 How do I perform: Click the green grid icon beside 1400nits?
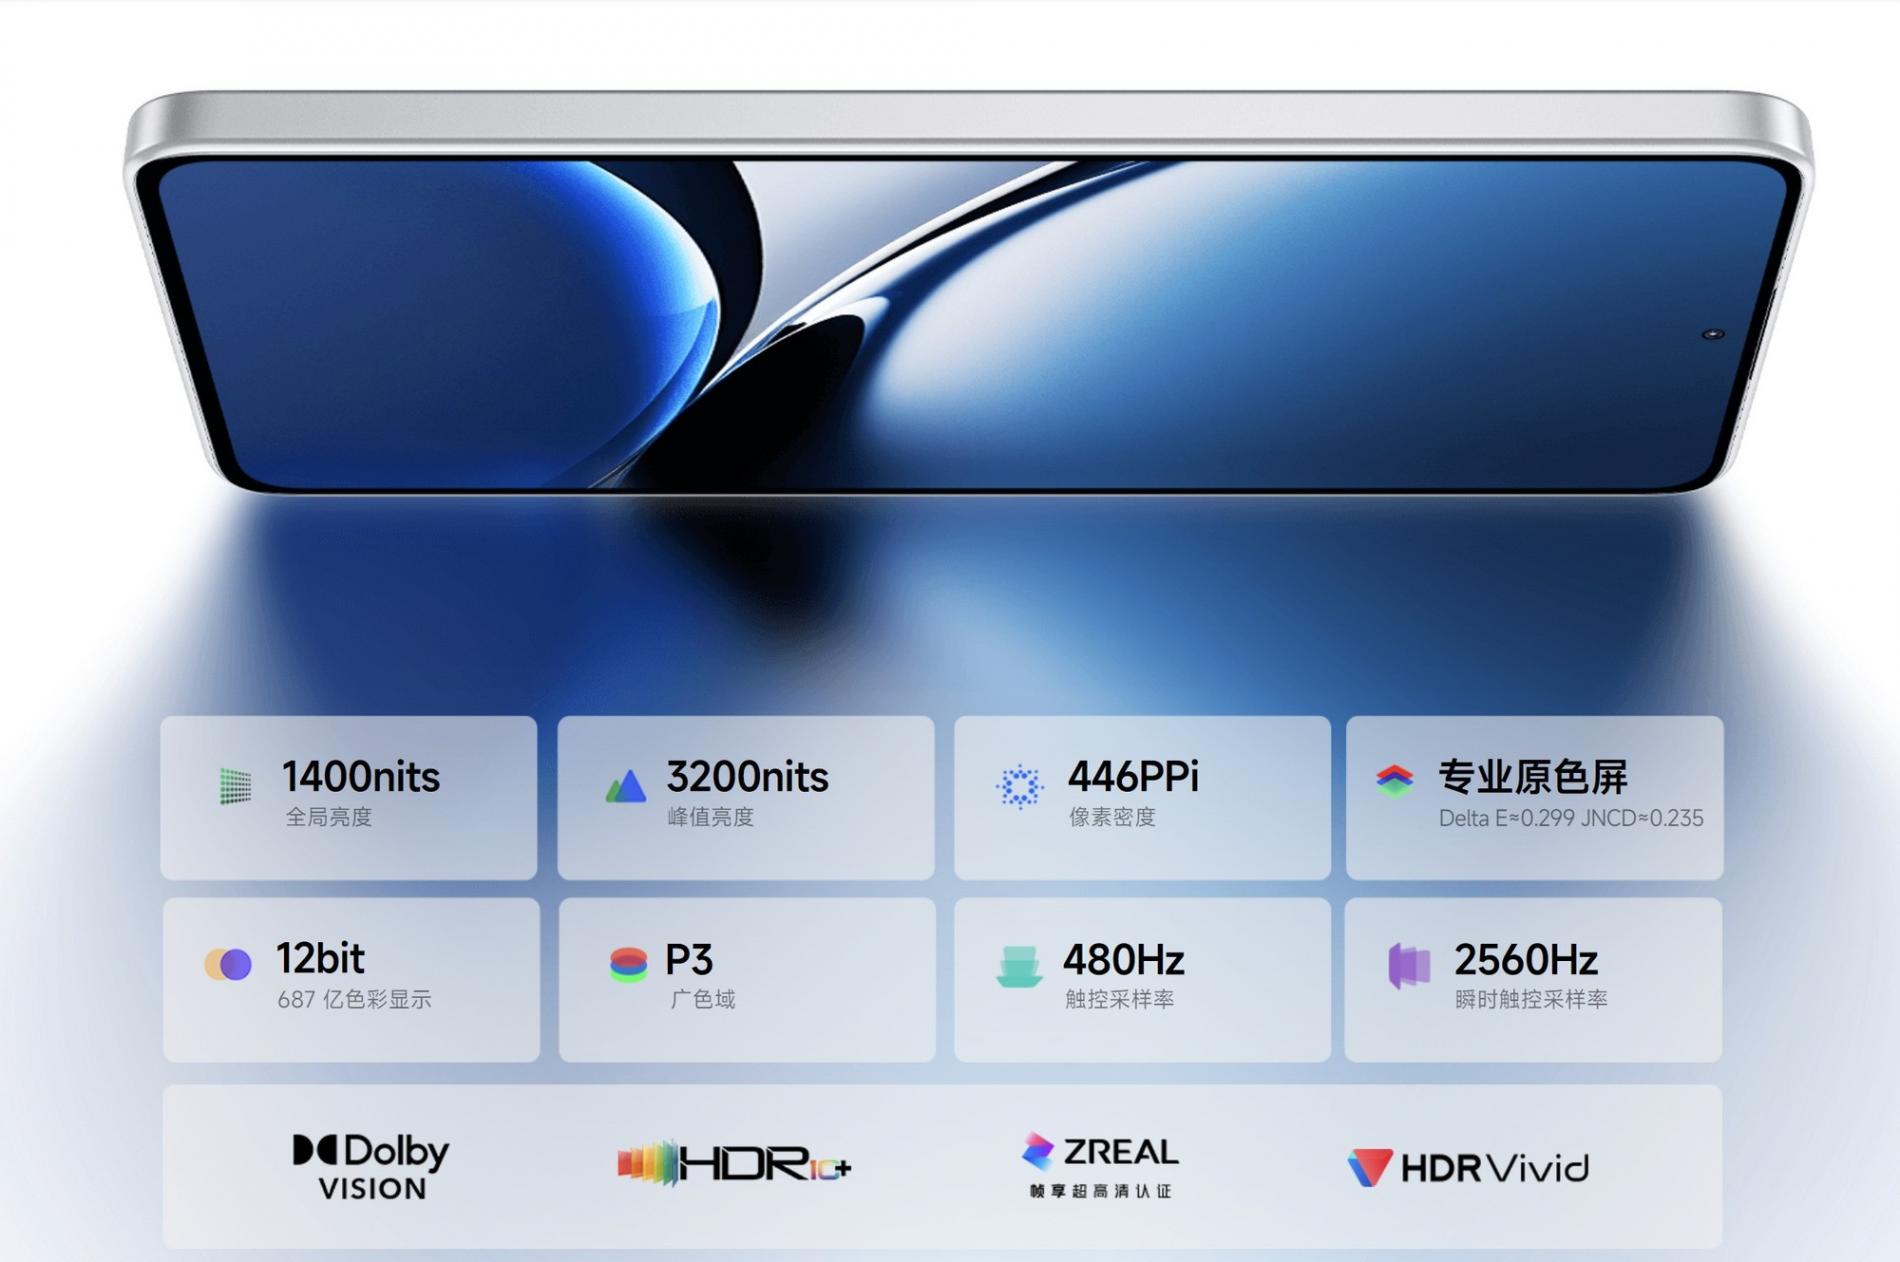(235, 786)
